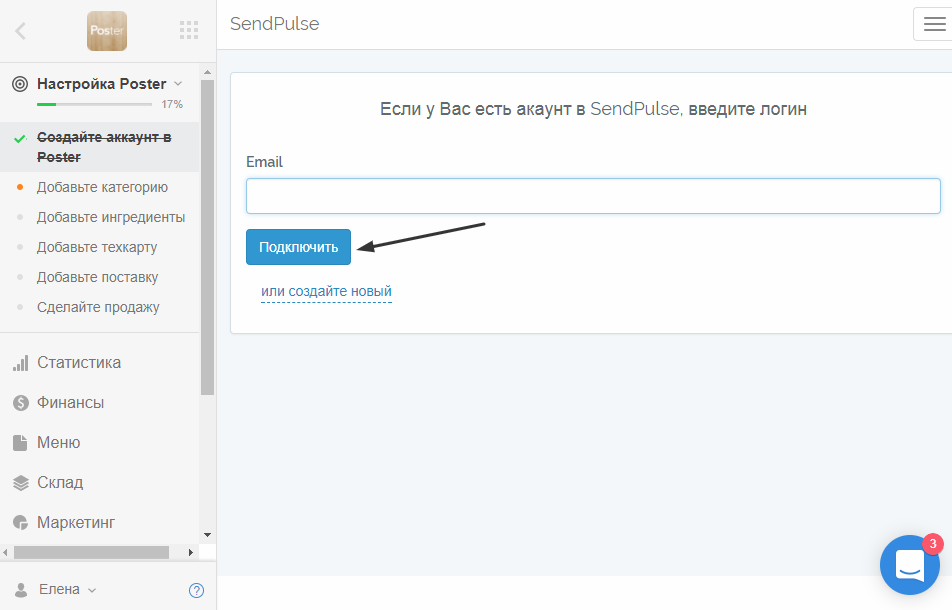The height and width of the screenshot is (610, 952).
Task: Click the back chevron arrow in sidebar
Action: point(21,30)
